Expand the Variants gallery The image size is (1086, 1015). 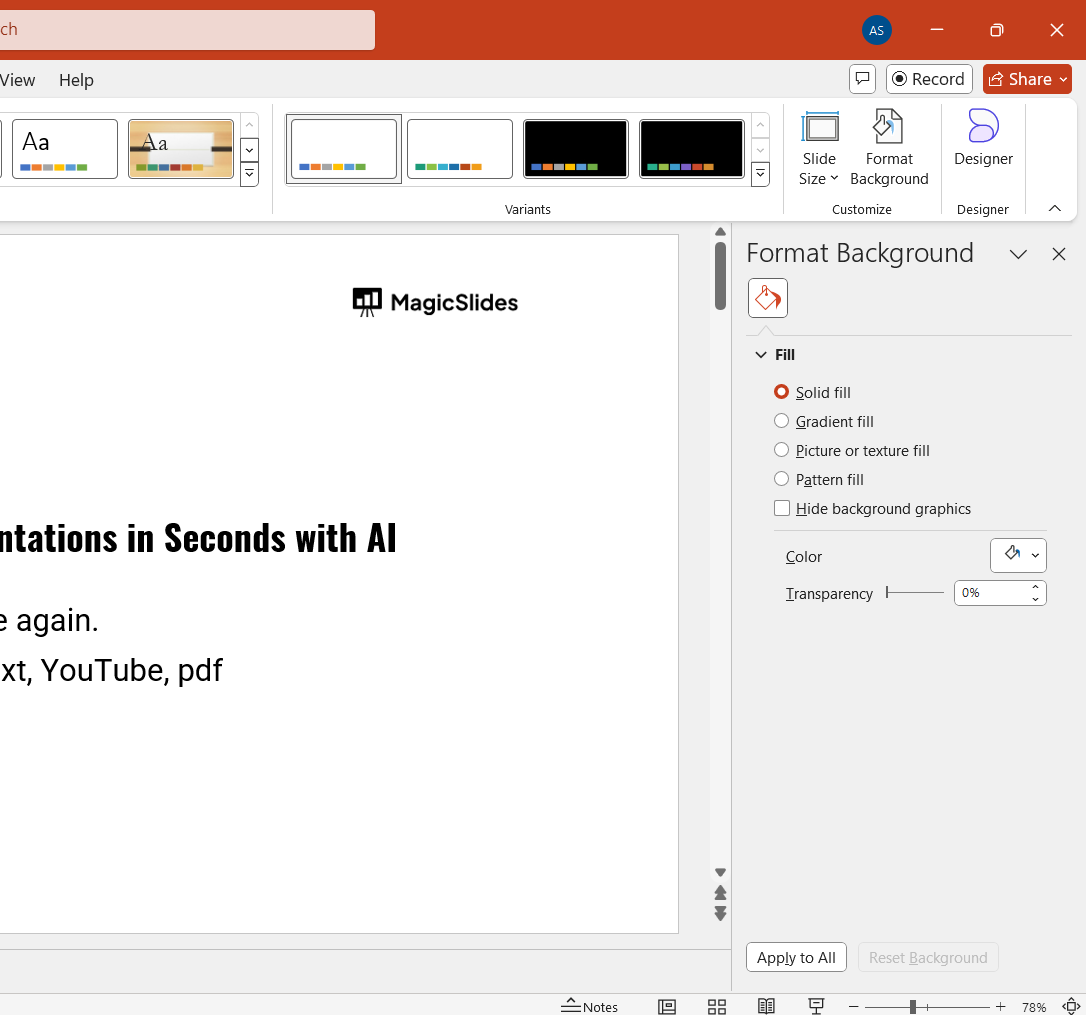pyautogui.click(x=760, y=175)
